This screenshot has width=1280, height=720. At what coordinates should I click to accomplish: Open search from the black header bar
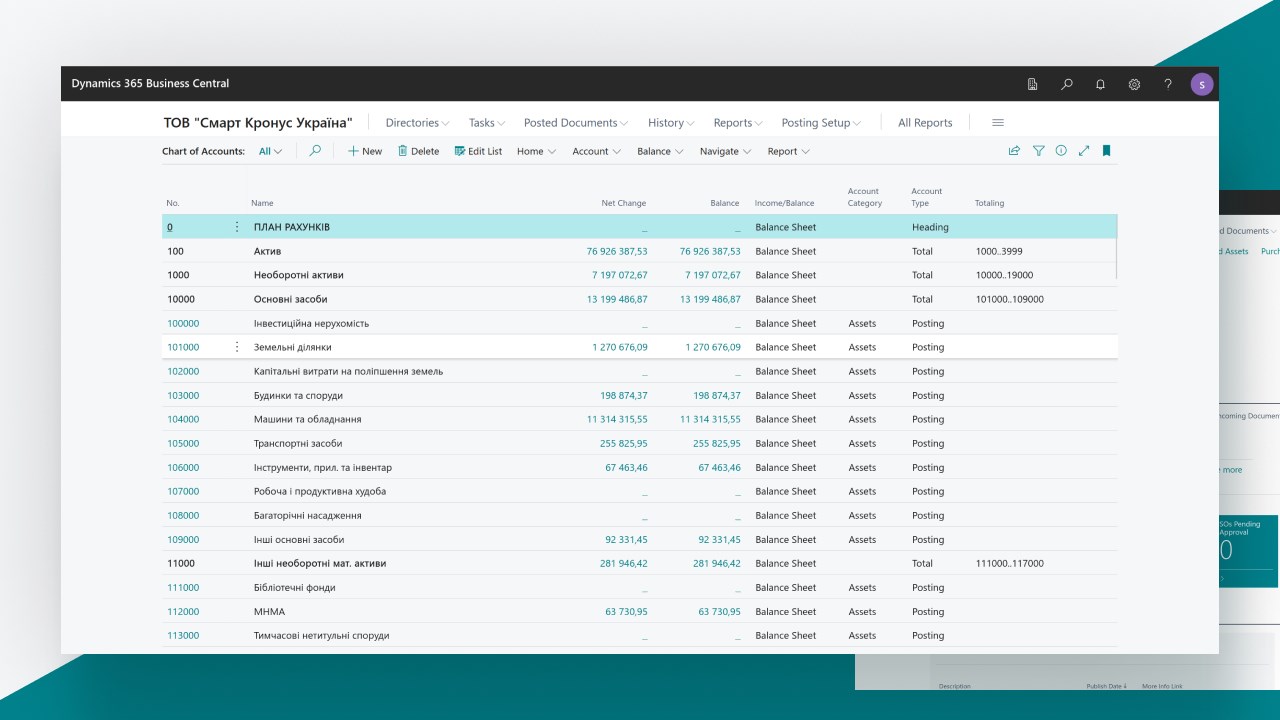coord(1067,84)
